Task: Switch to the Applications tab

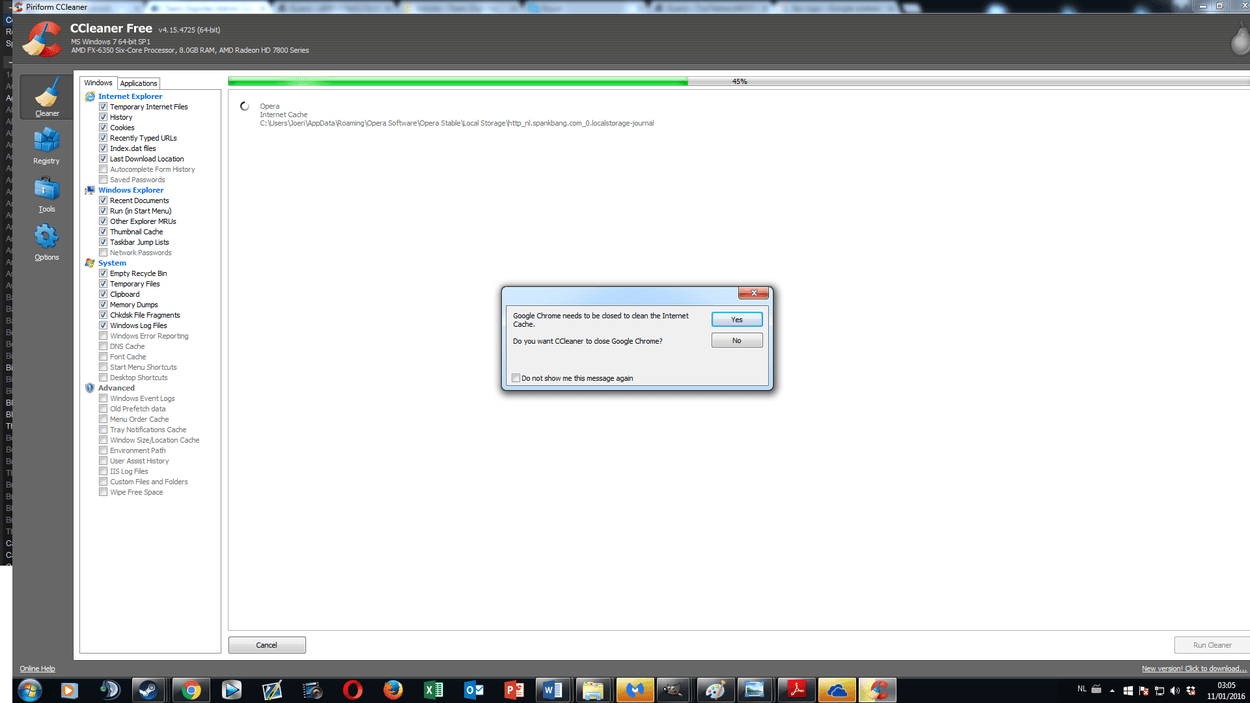Action: pos(139,83)
